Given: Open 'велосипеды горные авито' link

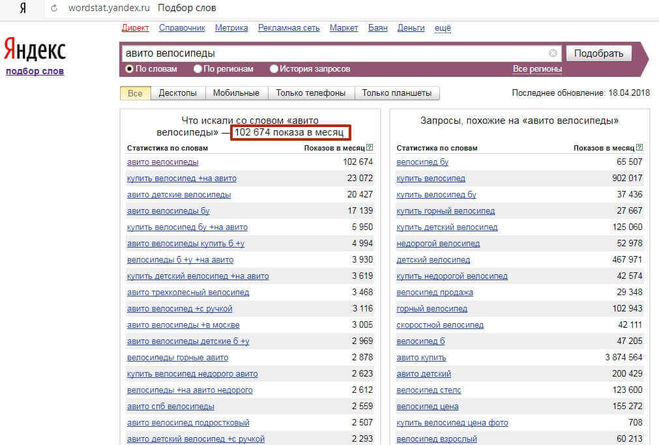Looking at the screenshot, I should [178, 358].
